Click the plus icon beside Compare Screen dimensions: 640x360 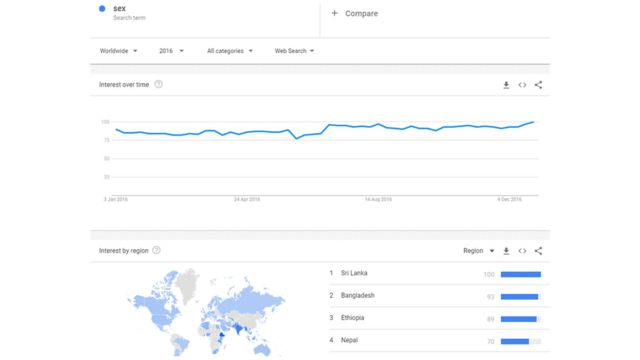335,13
